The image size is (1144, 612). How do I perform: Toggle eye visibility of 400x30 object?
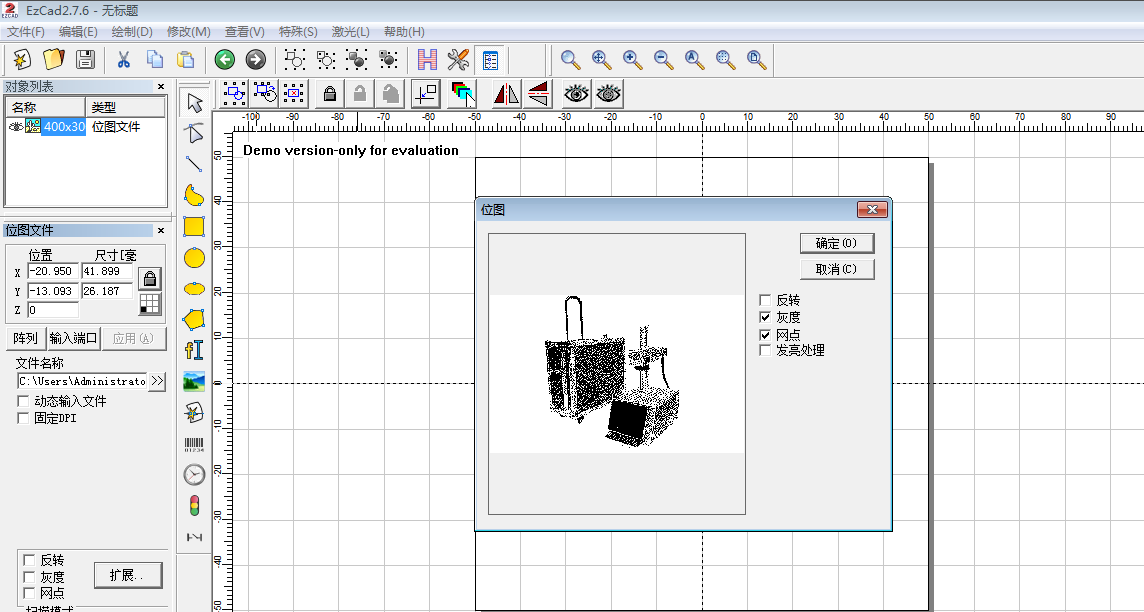(x=16, y=127)
